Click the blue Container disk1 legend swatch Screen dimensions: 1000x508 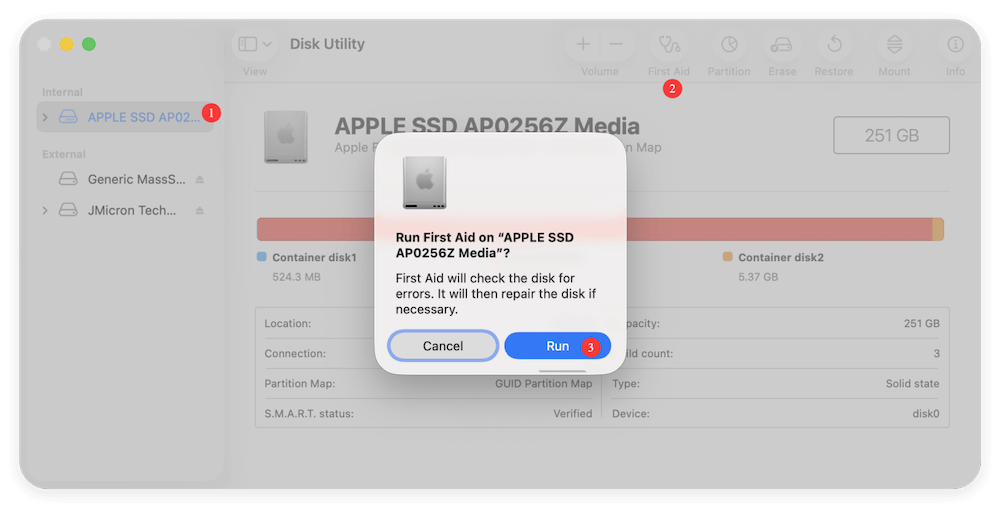coord(261,257)
